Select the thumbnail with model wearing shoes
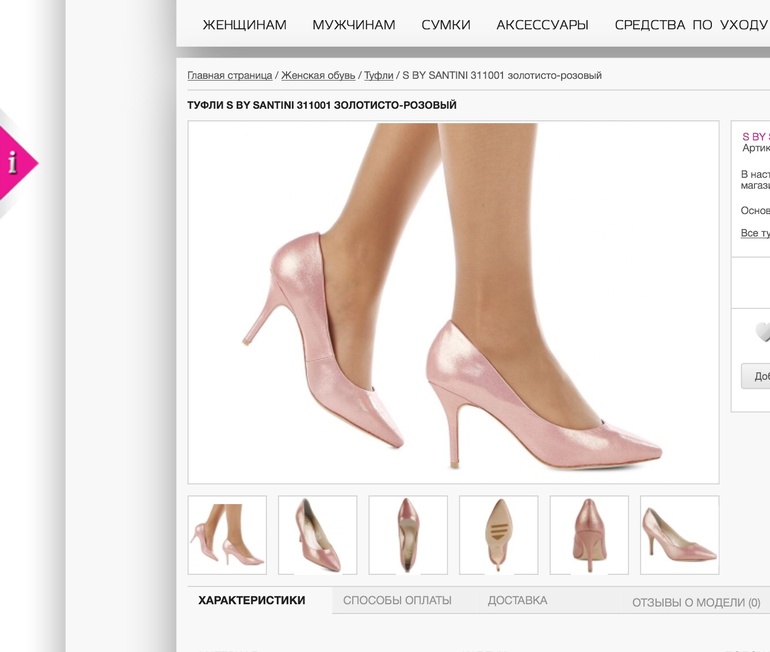The width and height of the screenshot is (770, 652). [x=227, y=535]
